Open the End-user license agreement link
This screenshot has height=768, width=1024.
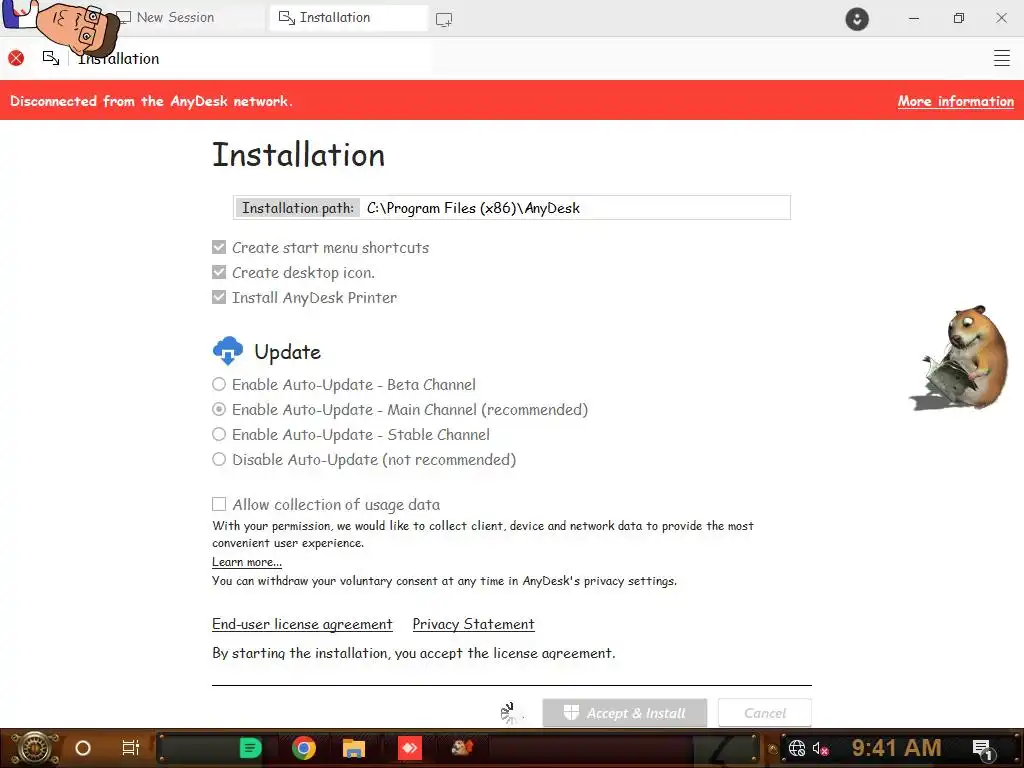(302, 624)
